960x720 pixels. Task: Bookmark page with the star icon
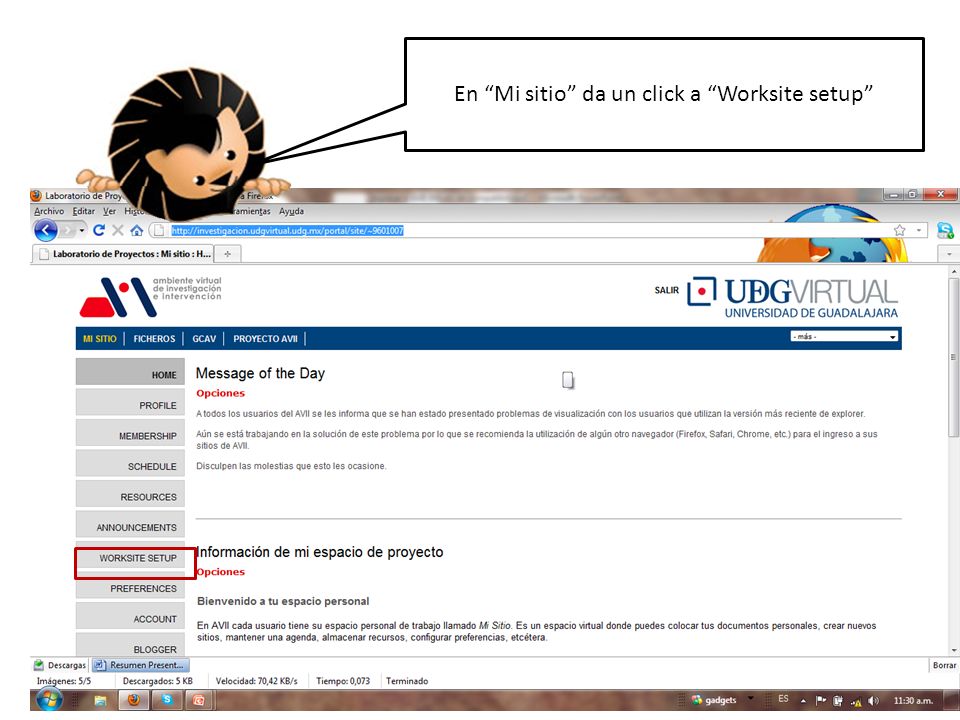[899, 230]
